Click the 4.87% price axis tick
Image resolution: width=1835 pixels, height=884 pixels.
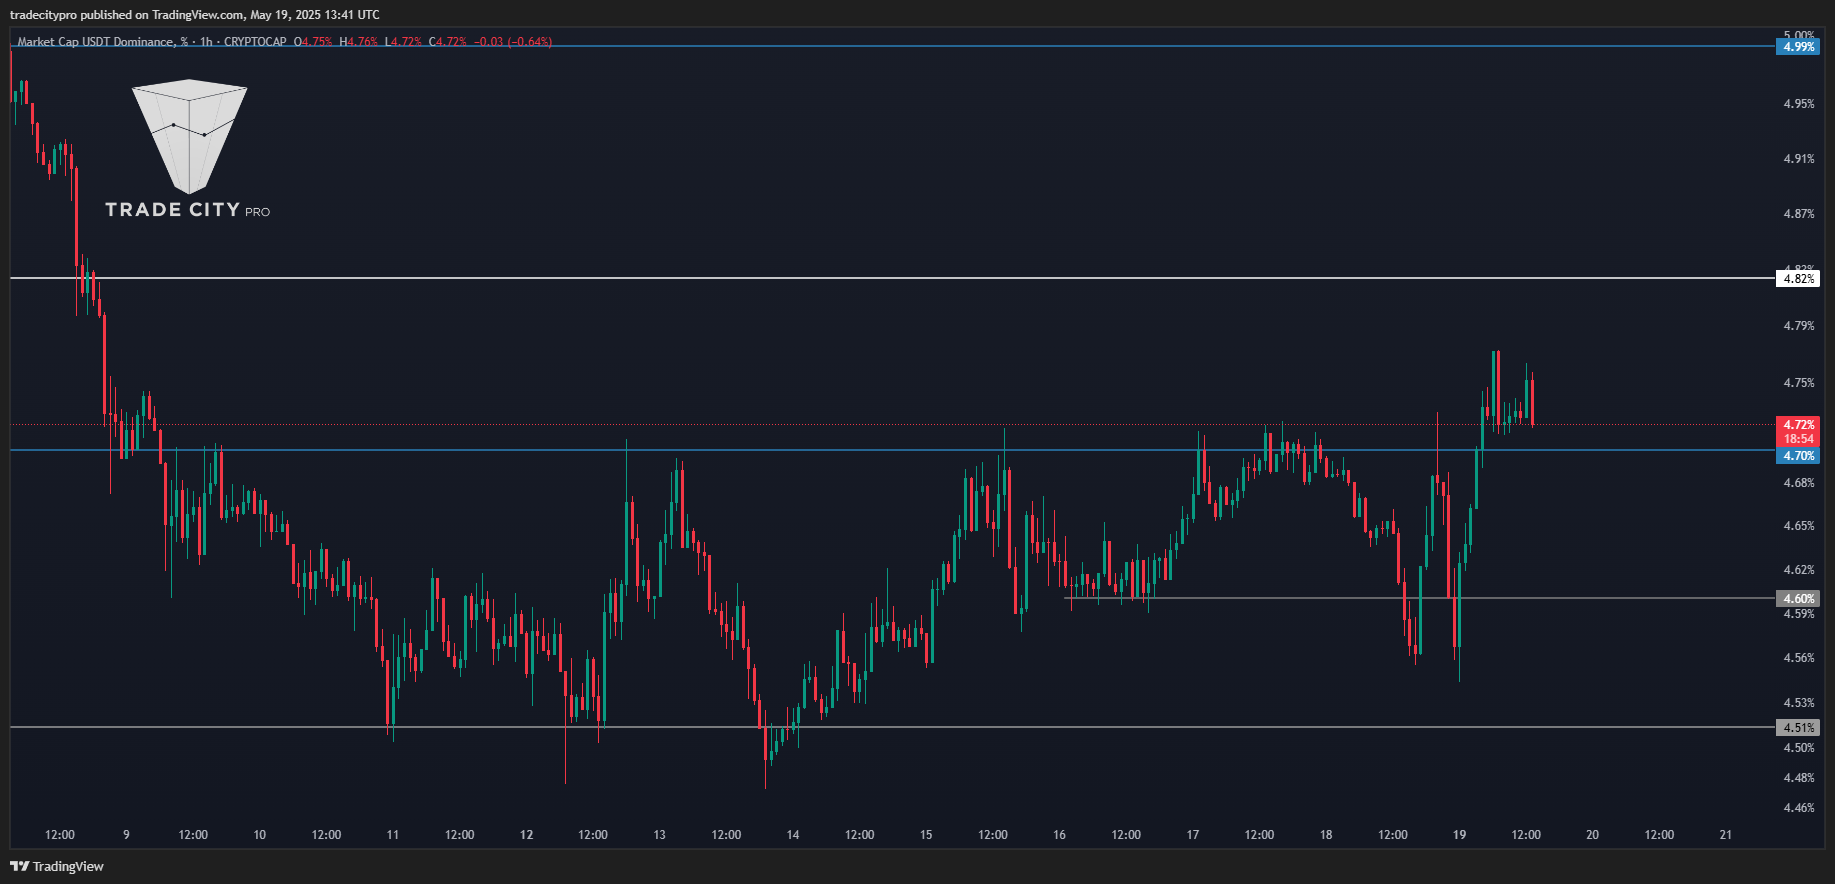[x=1799, y=214]
